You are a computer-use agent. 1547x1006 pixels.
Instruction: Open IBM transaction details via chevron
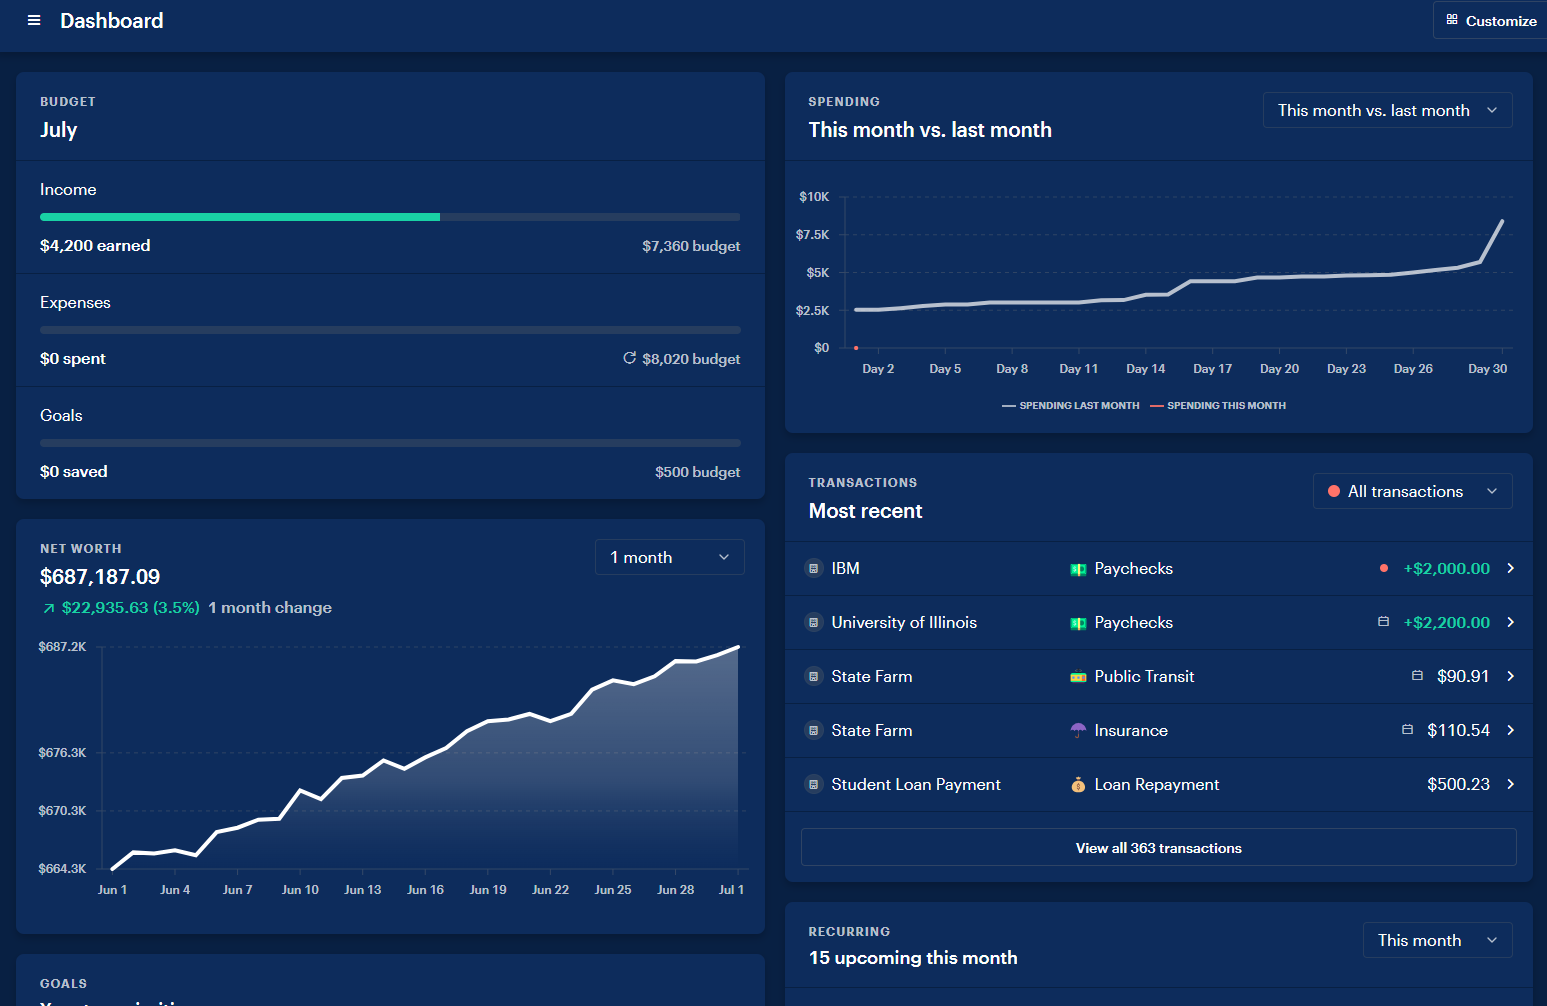point(1510,568)
